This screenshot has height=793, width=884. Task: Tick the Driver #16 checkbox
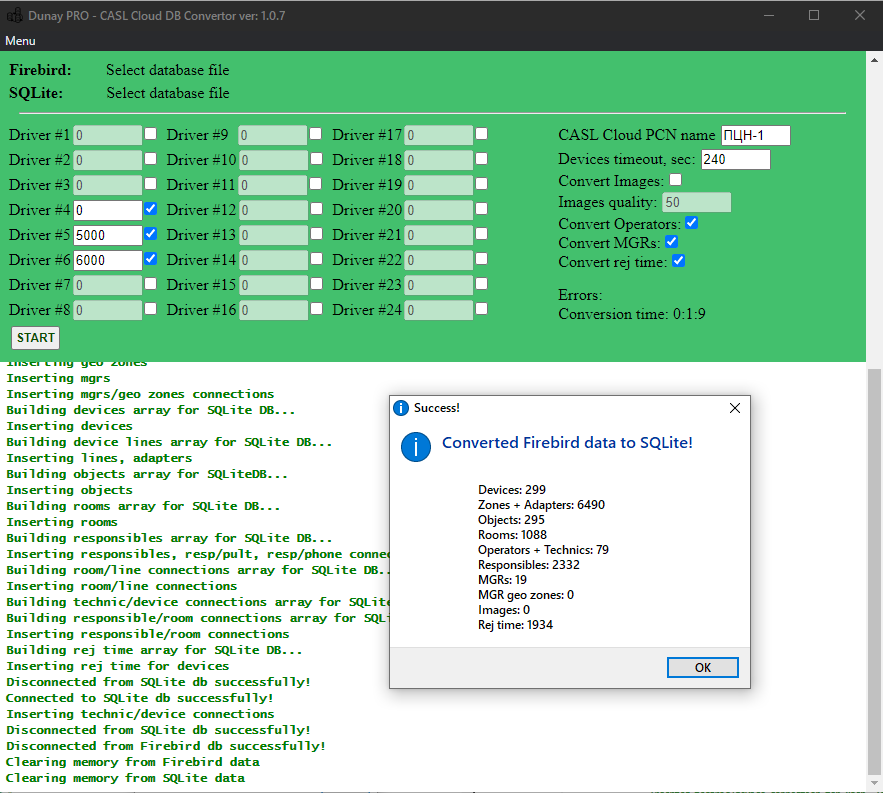pos(316,309)
